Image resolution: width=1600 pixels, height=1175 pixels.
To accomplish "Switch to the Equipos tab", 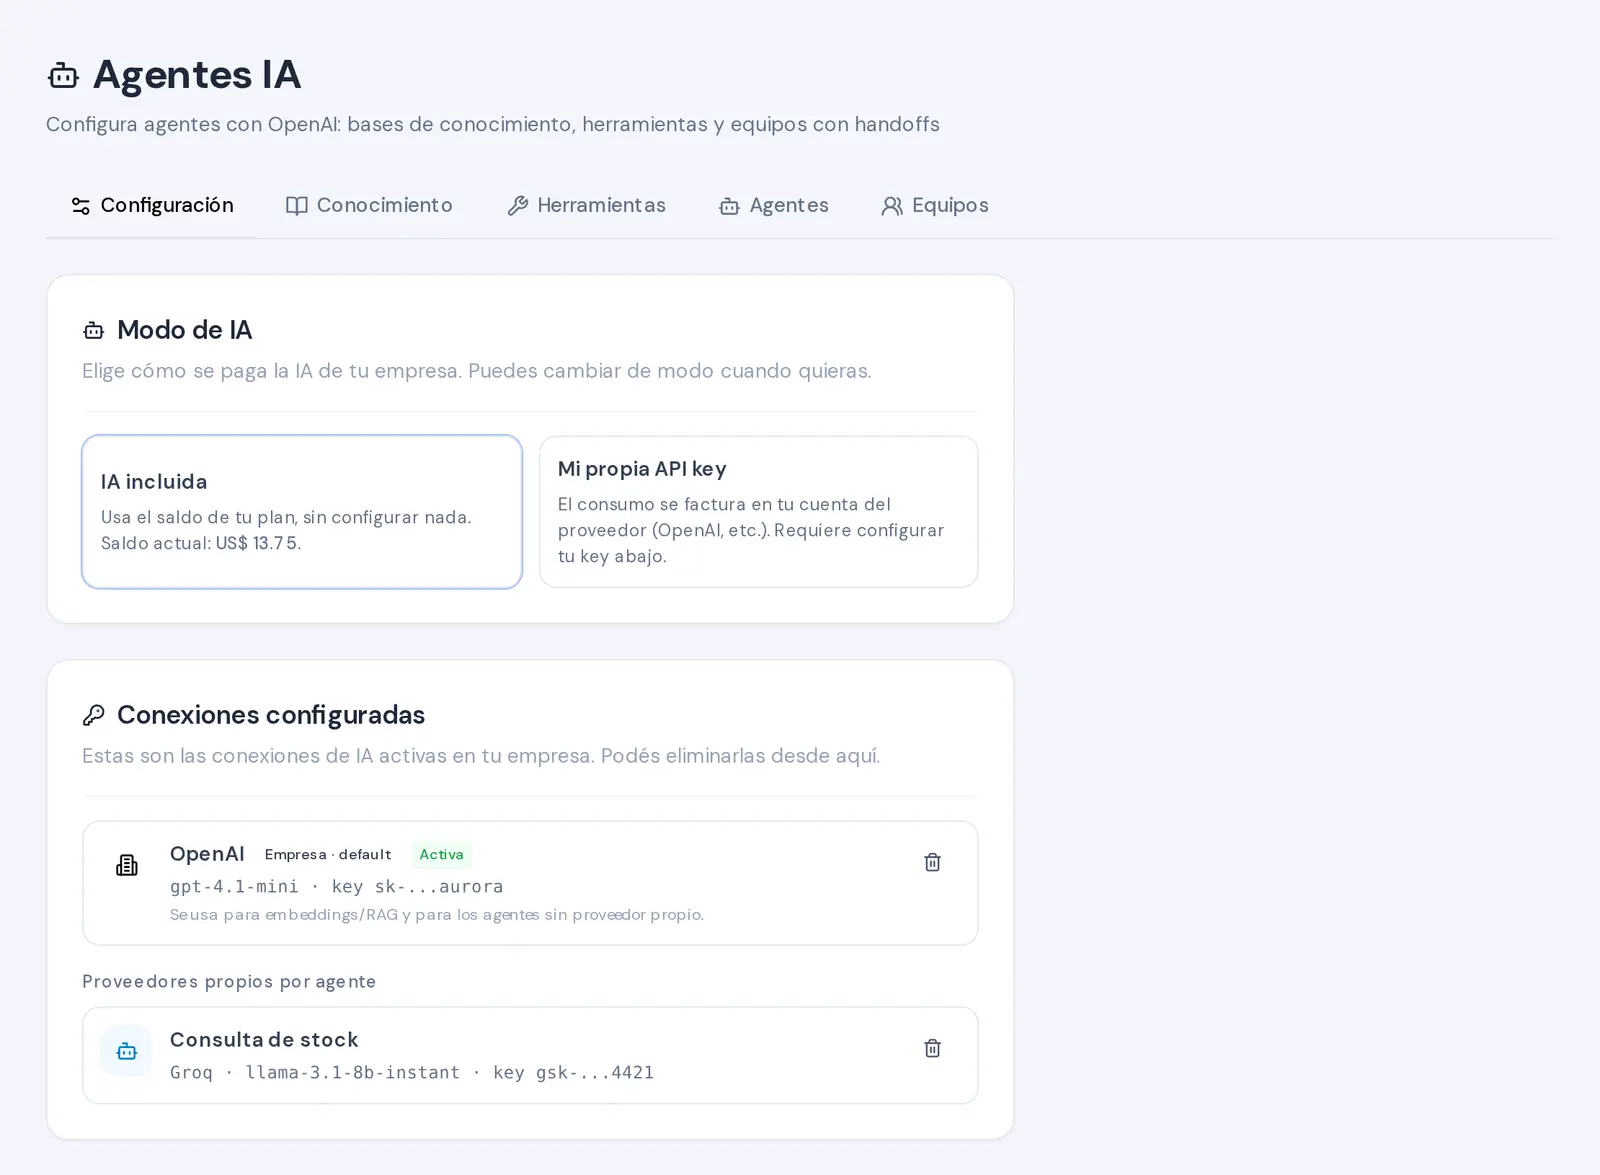I will click(x=934, y=206).
